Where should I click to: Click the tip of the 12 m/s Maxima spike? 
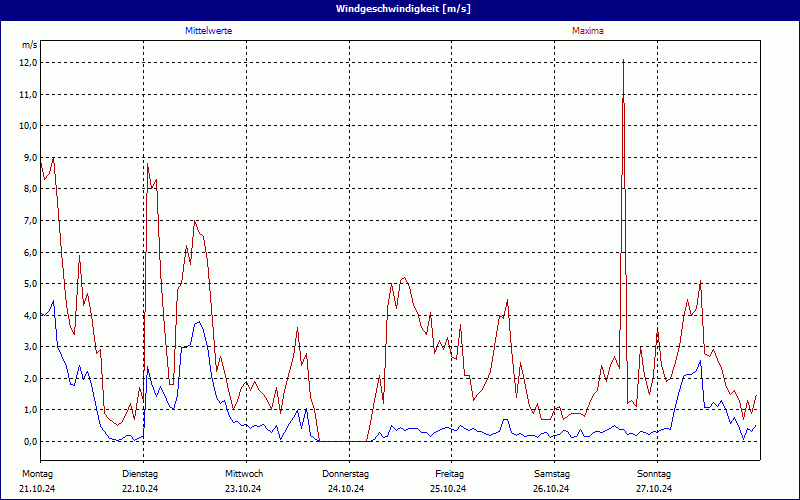click(623, 61)
